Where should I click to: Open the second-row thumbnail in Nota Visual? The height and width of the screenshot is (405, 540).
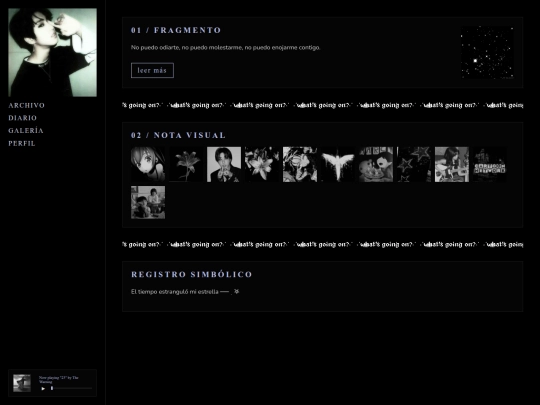point(148,202)
